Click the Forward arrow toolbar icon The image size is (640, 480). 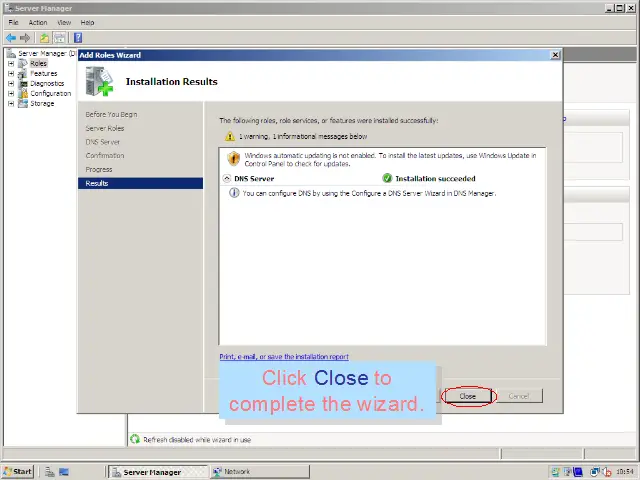[25, 38]
